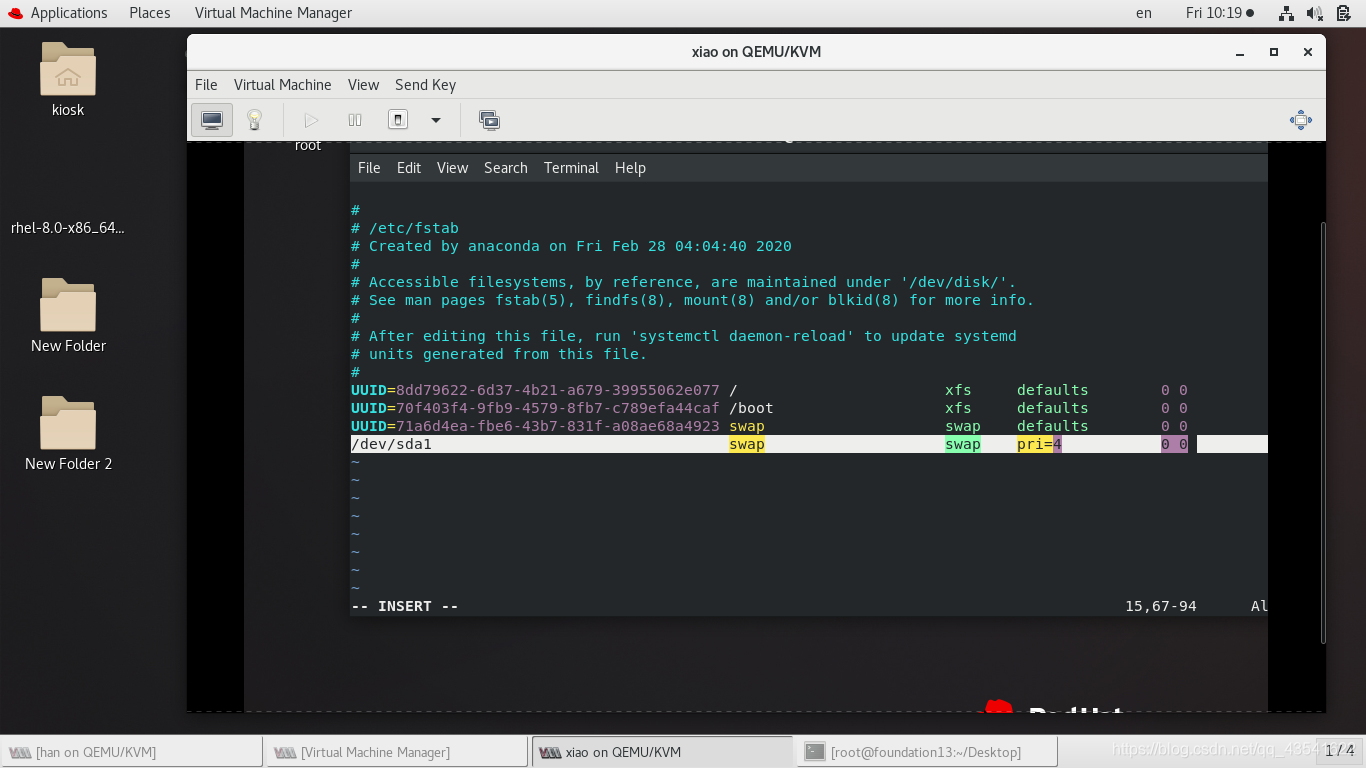Screen dimensions: 1366x768
Task: Open the terminal's Help menu
Action: pyautogui.click(x=630, y=168)
